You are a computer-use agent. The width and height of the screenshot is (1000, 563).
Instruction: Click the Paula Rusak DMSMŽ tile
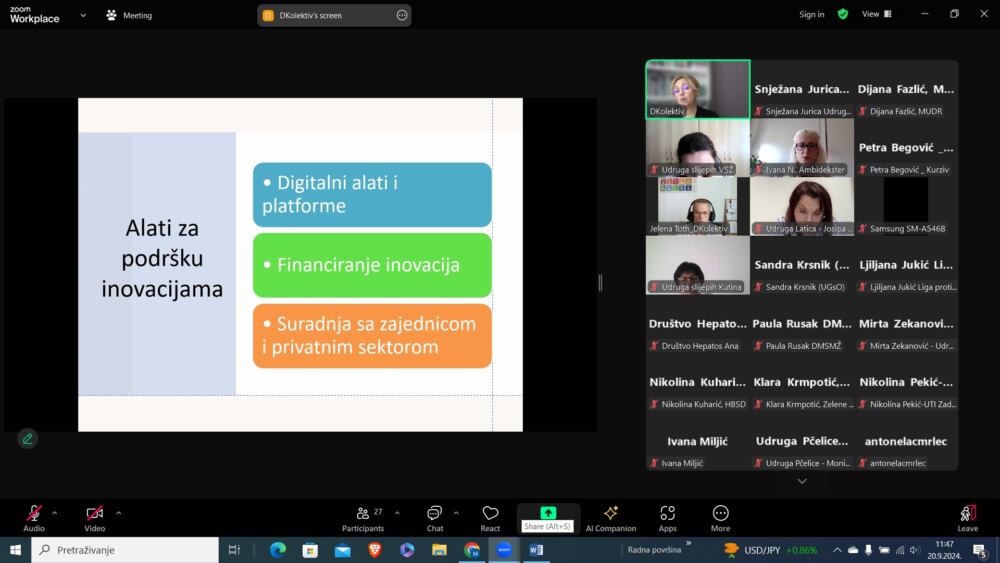click(x=802, y=324)
